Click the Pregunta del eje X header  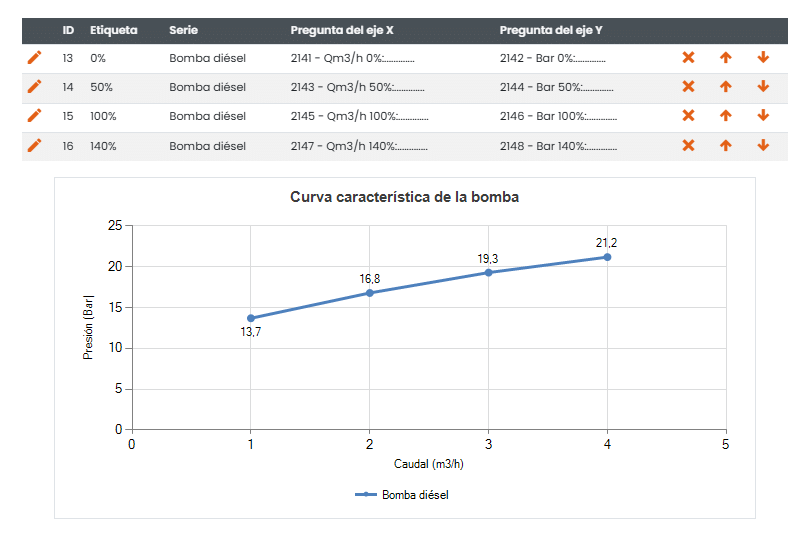click(342, 30)
